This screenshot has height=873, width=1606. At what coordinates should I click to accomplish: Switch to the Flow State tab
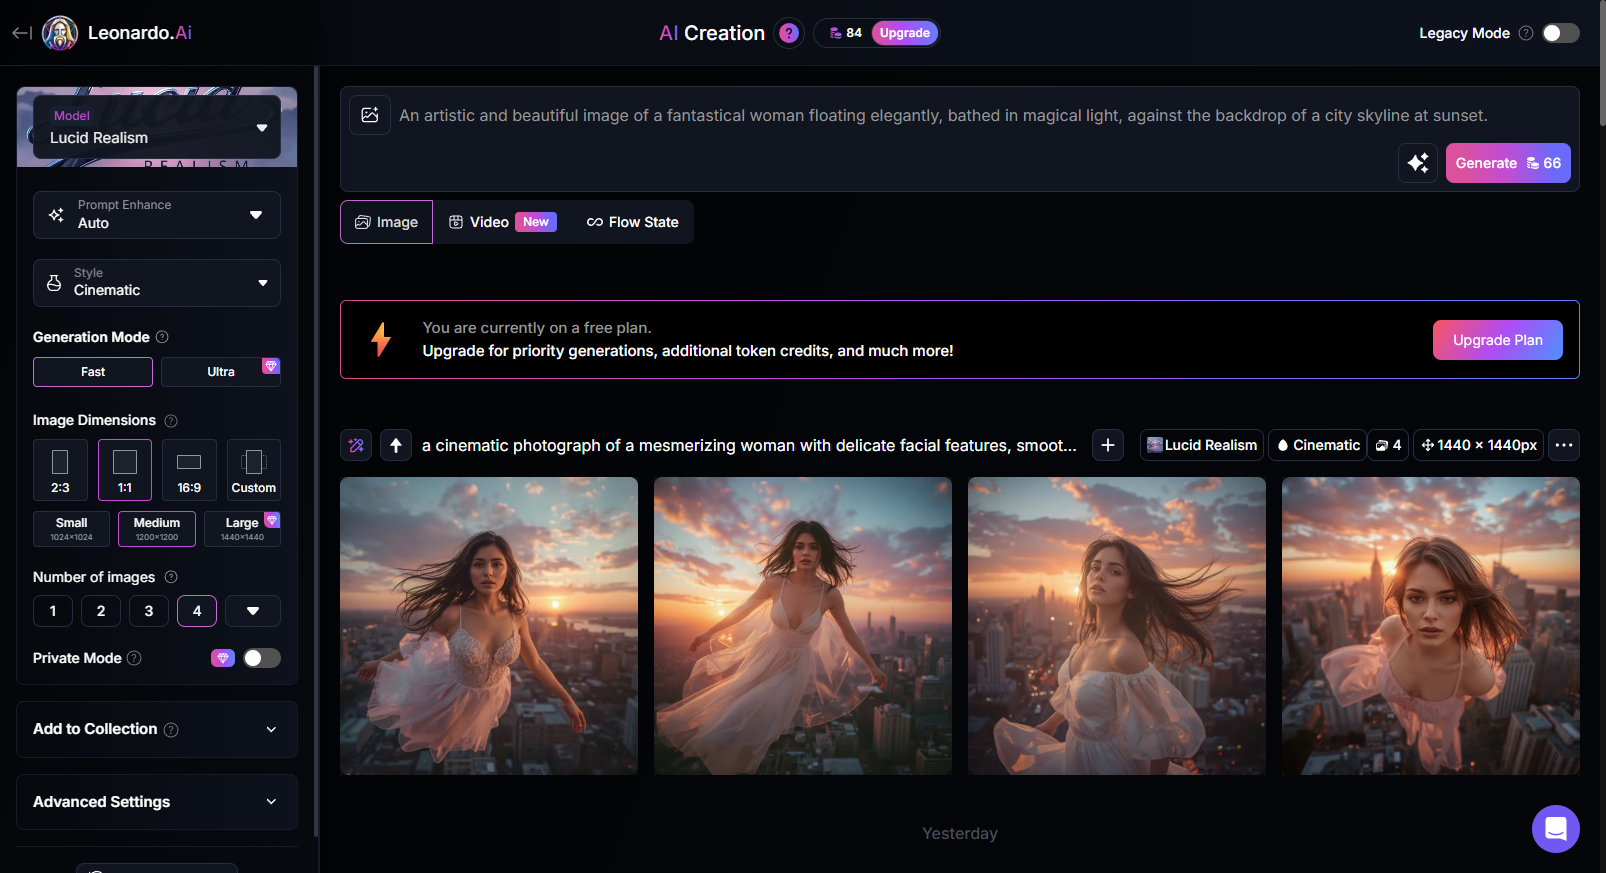[633, 222]
